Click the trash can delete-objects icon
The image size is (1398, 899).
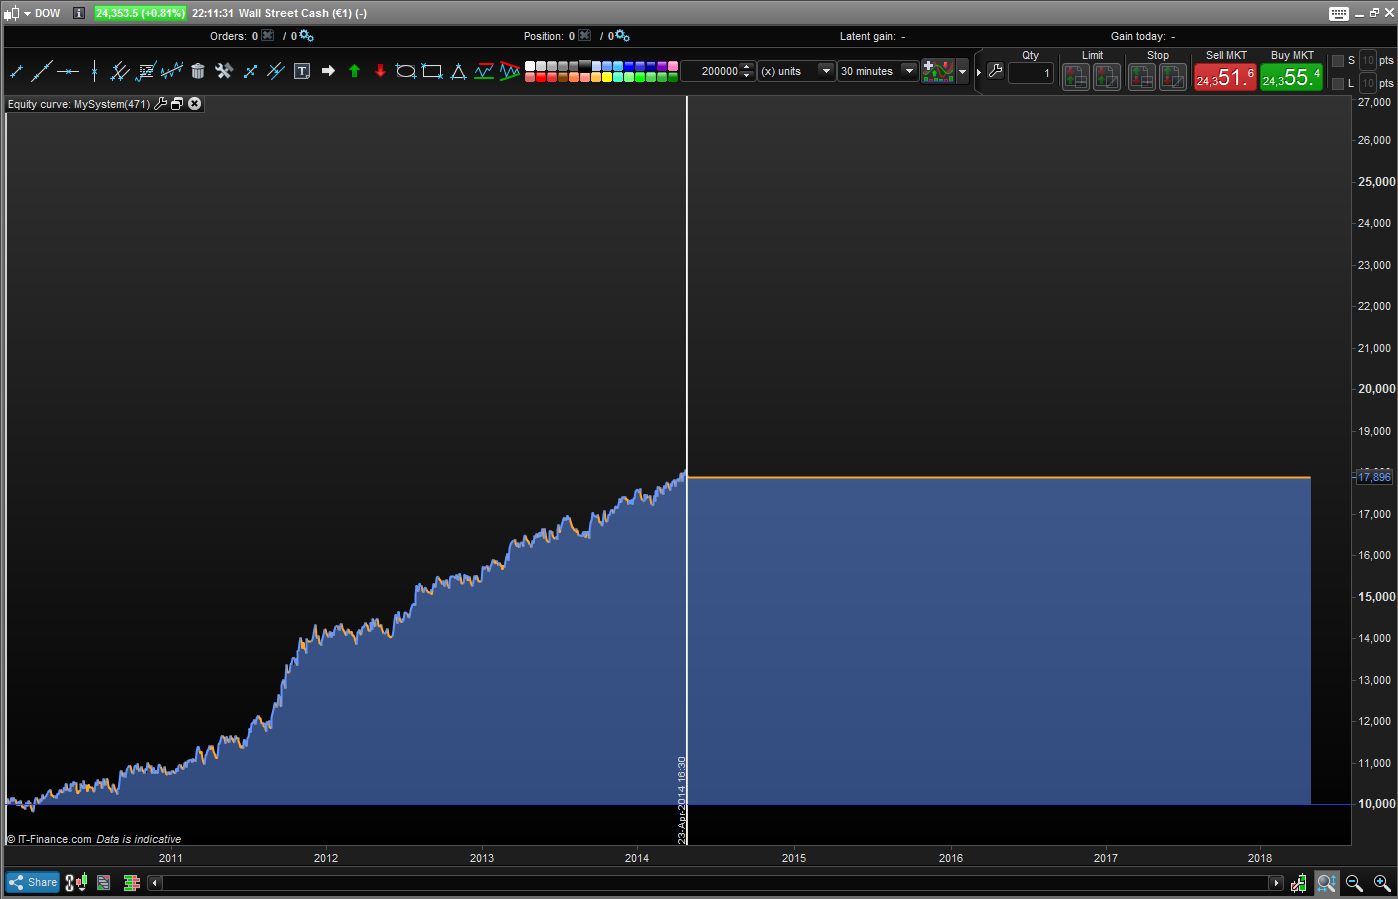[198, 71]
